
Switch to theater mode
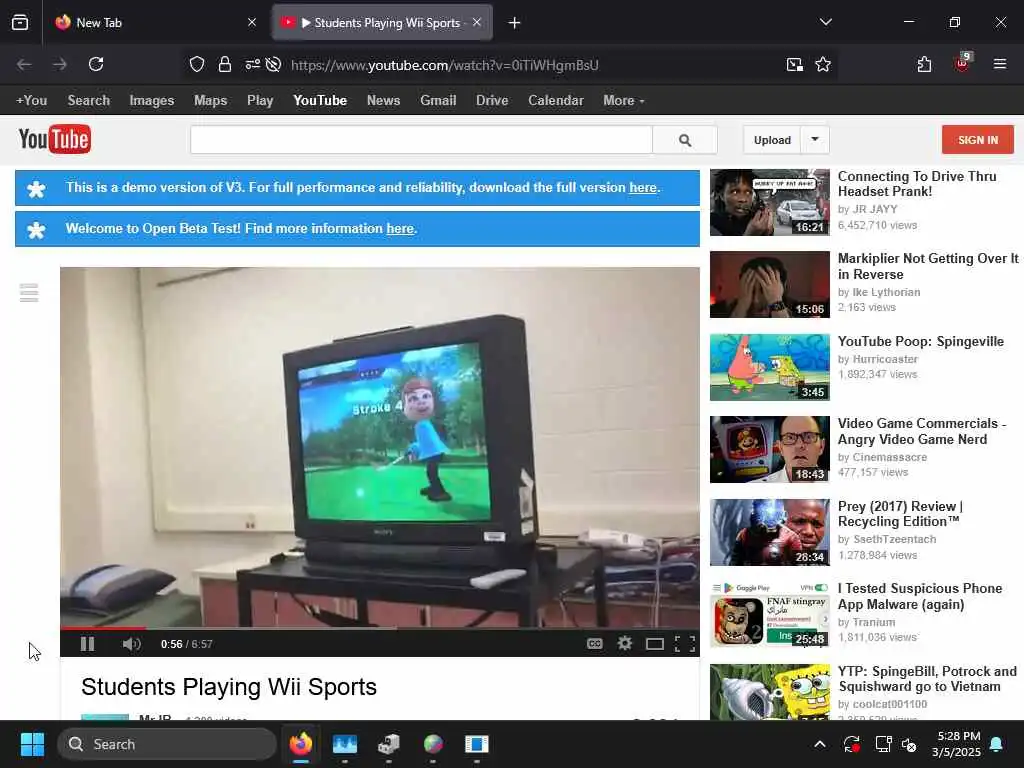654,644
